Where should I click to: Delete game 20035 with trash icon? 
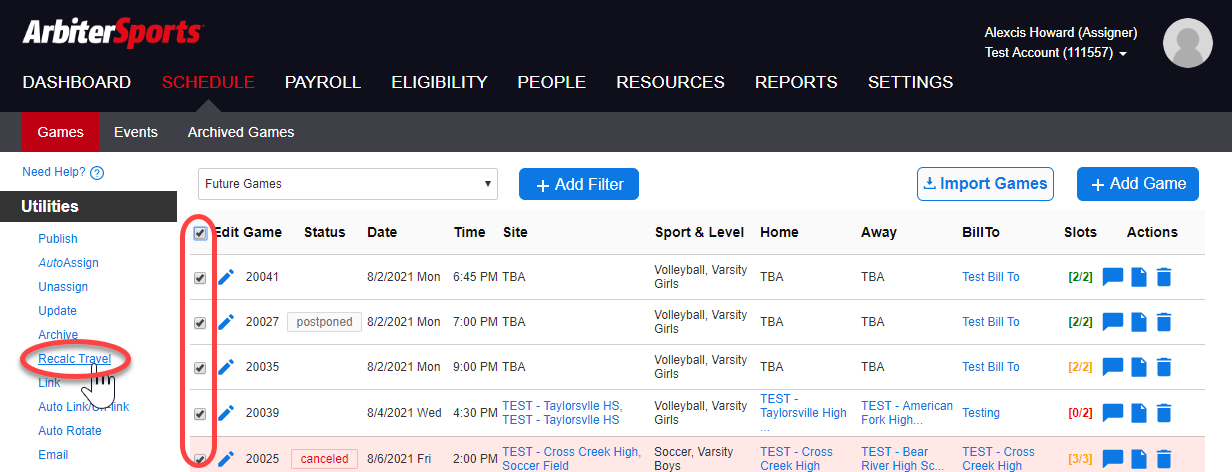pyautogui.click(x=1164, y=367)
